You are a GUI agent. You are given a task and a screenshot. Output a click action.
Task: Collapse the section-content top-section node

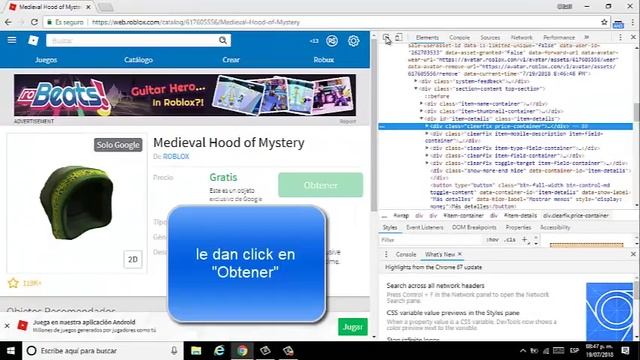416,89
